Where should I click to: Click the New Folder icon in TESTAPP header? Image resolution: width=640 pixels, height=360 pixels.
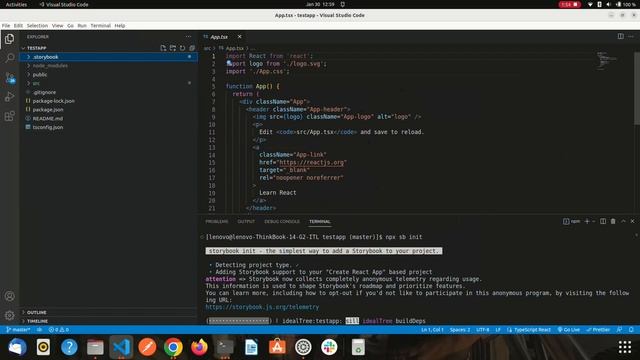[173, 48]
